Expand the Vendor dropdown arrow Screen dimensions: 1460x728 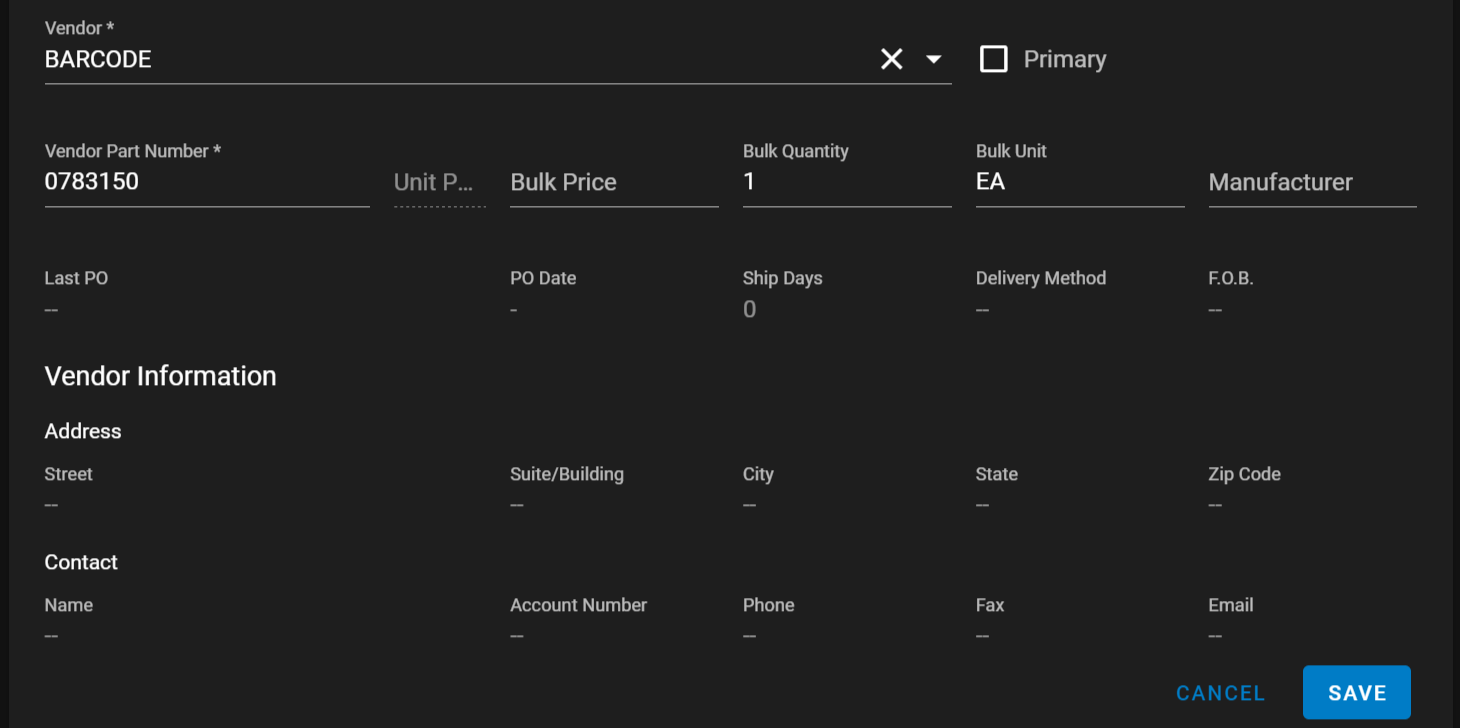click(934, 60)
